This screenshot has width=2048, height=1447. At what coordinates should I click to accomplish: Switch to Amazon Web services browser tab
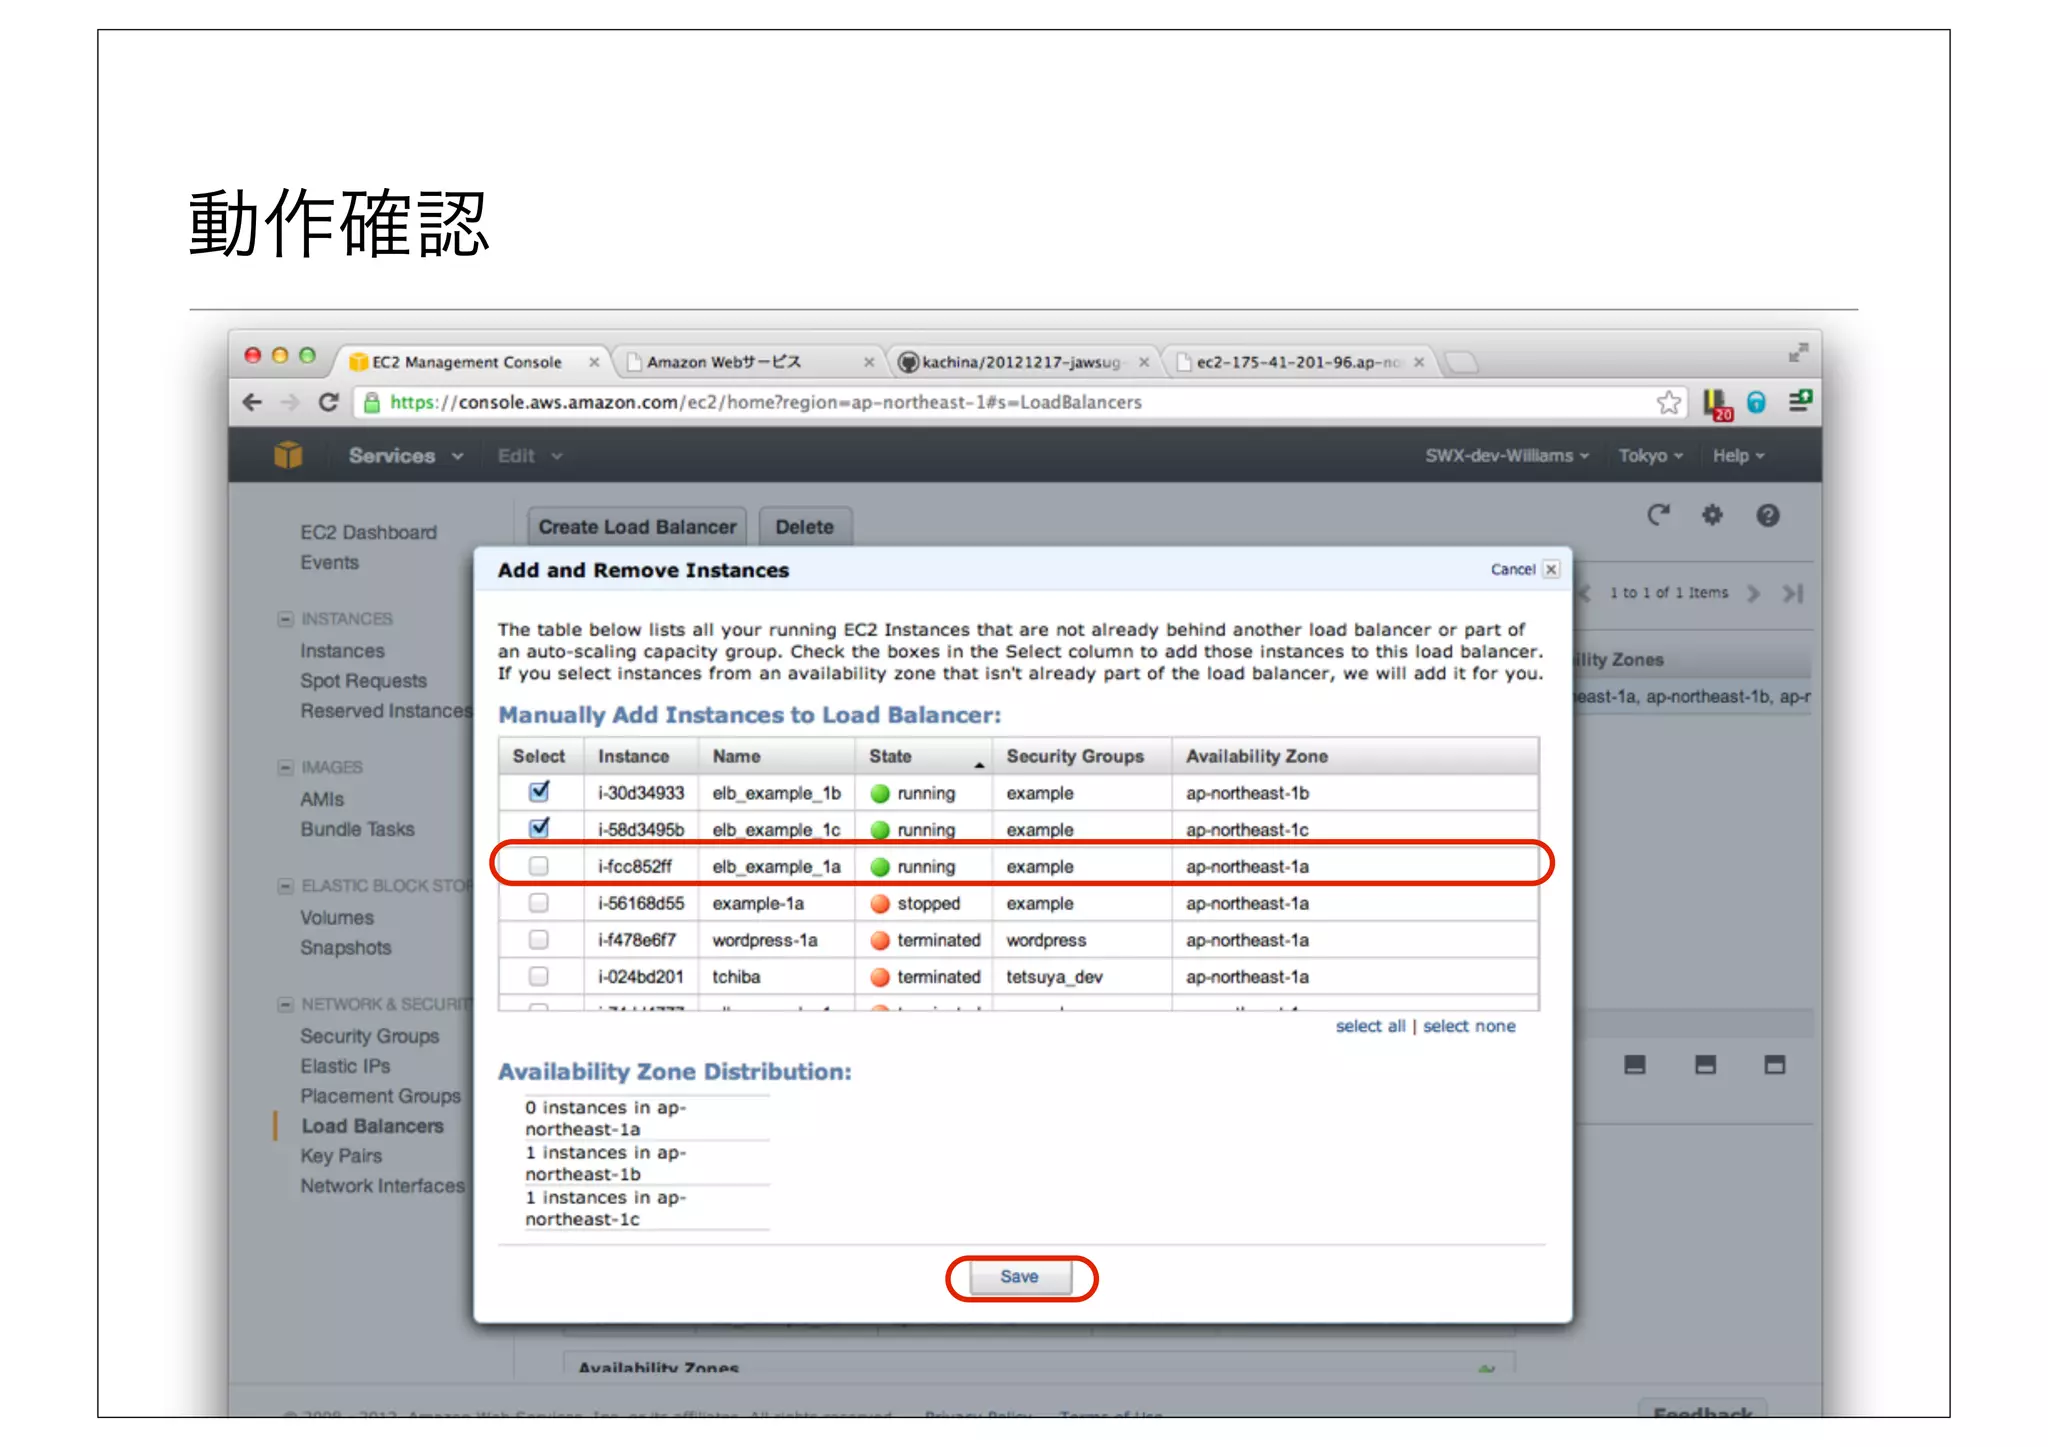click(725, 362)
